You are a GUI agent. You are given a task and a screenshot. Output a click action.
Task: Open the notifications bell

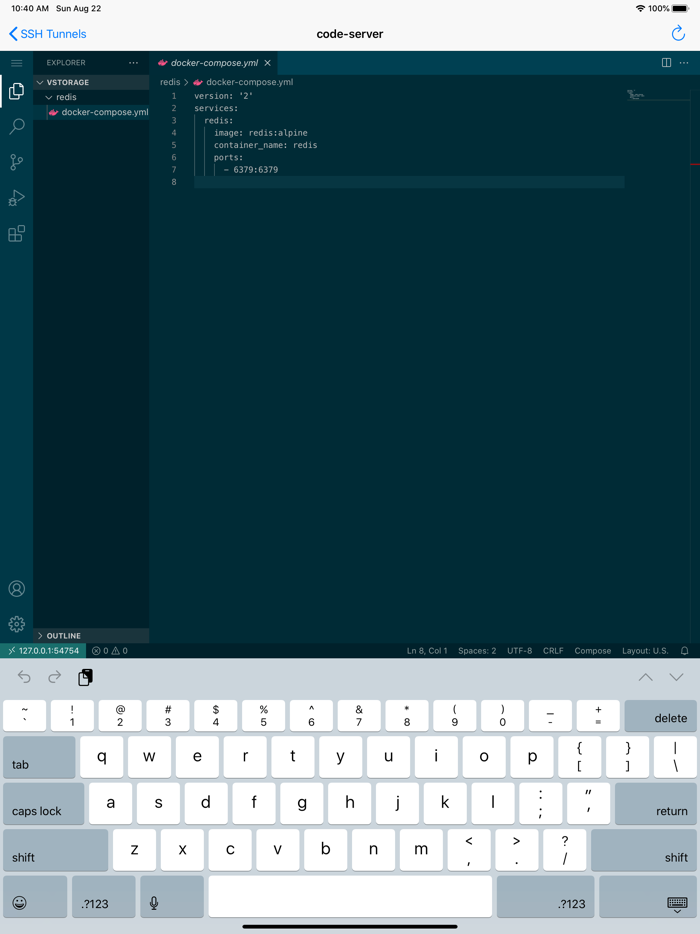[685, 650]
